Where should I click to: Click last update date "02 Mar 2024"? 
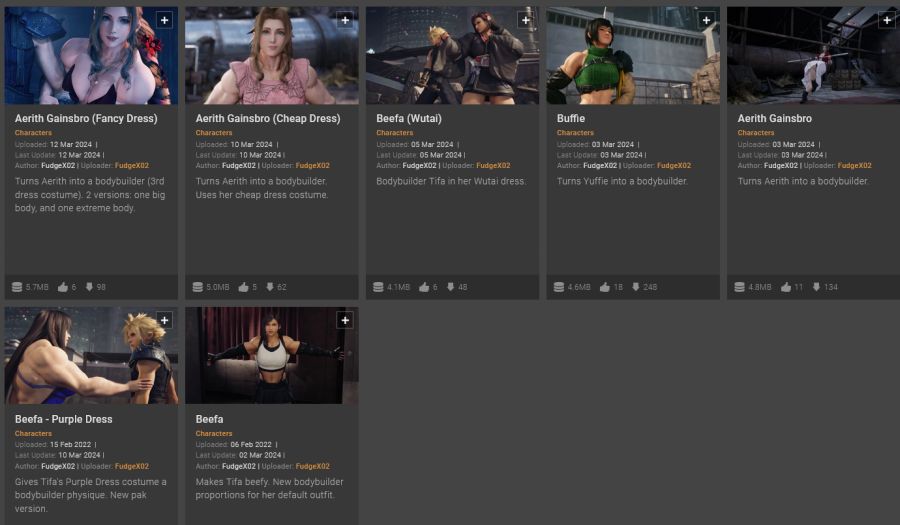[260, 456]
